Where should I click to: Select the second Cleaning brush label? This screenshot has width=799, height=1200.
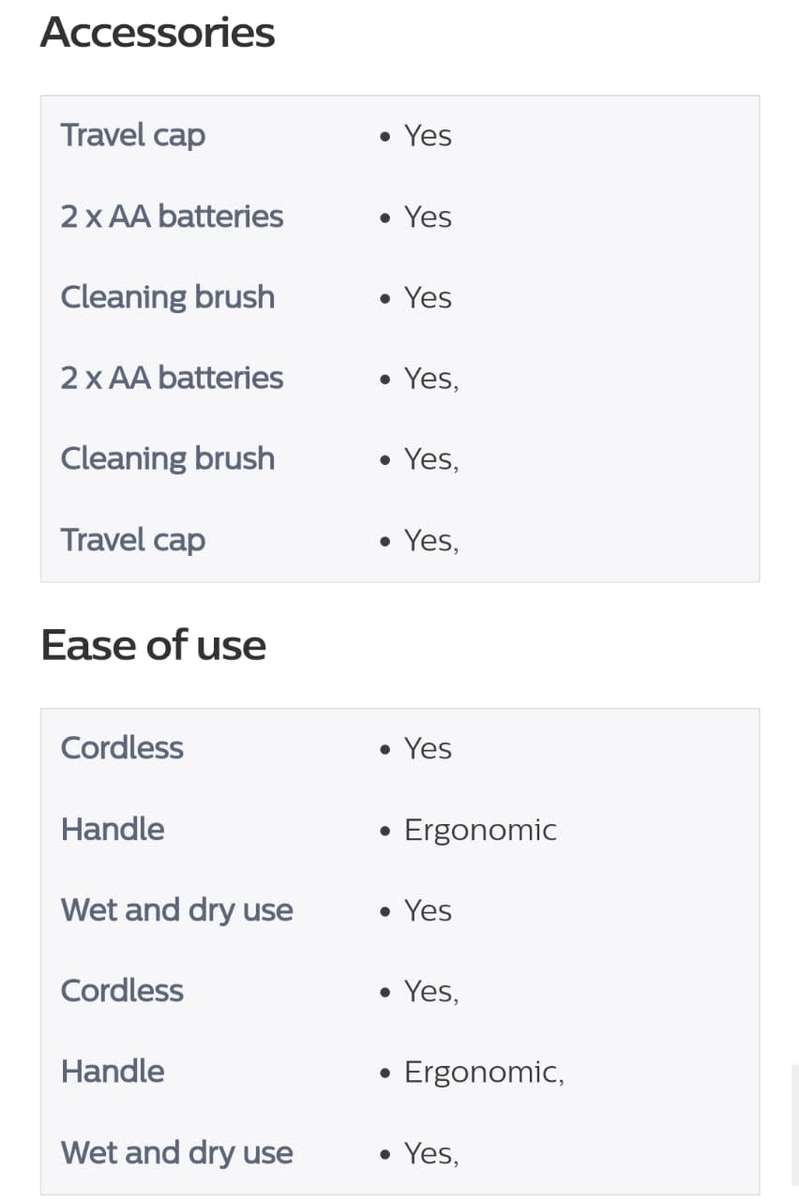(x=168, y=459)
